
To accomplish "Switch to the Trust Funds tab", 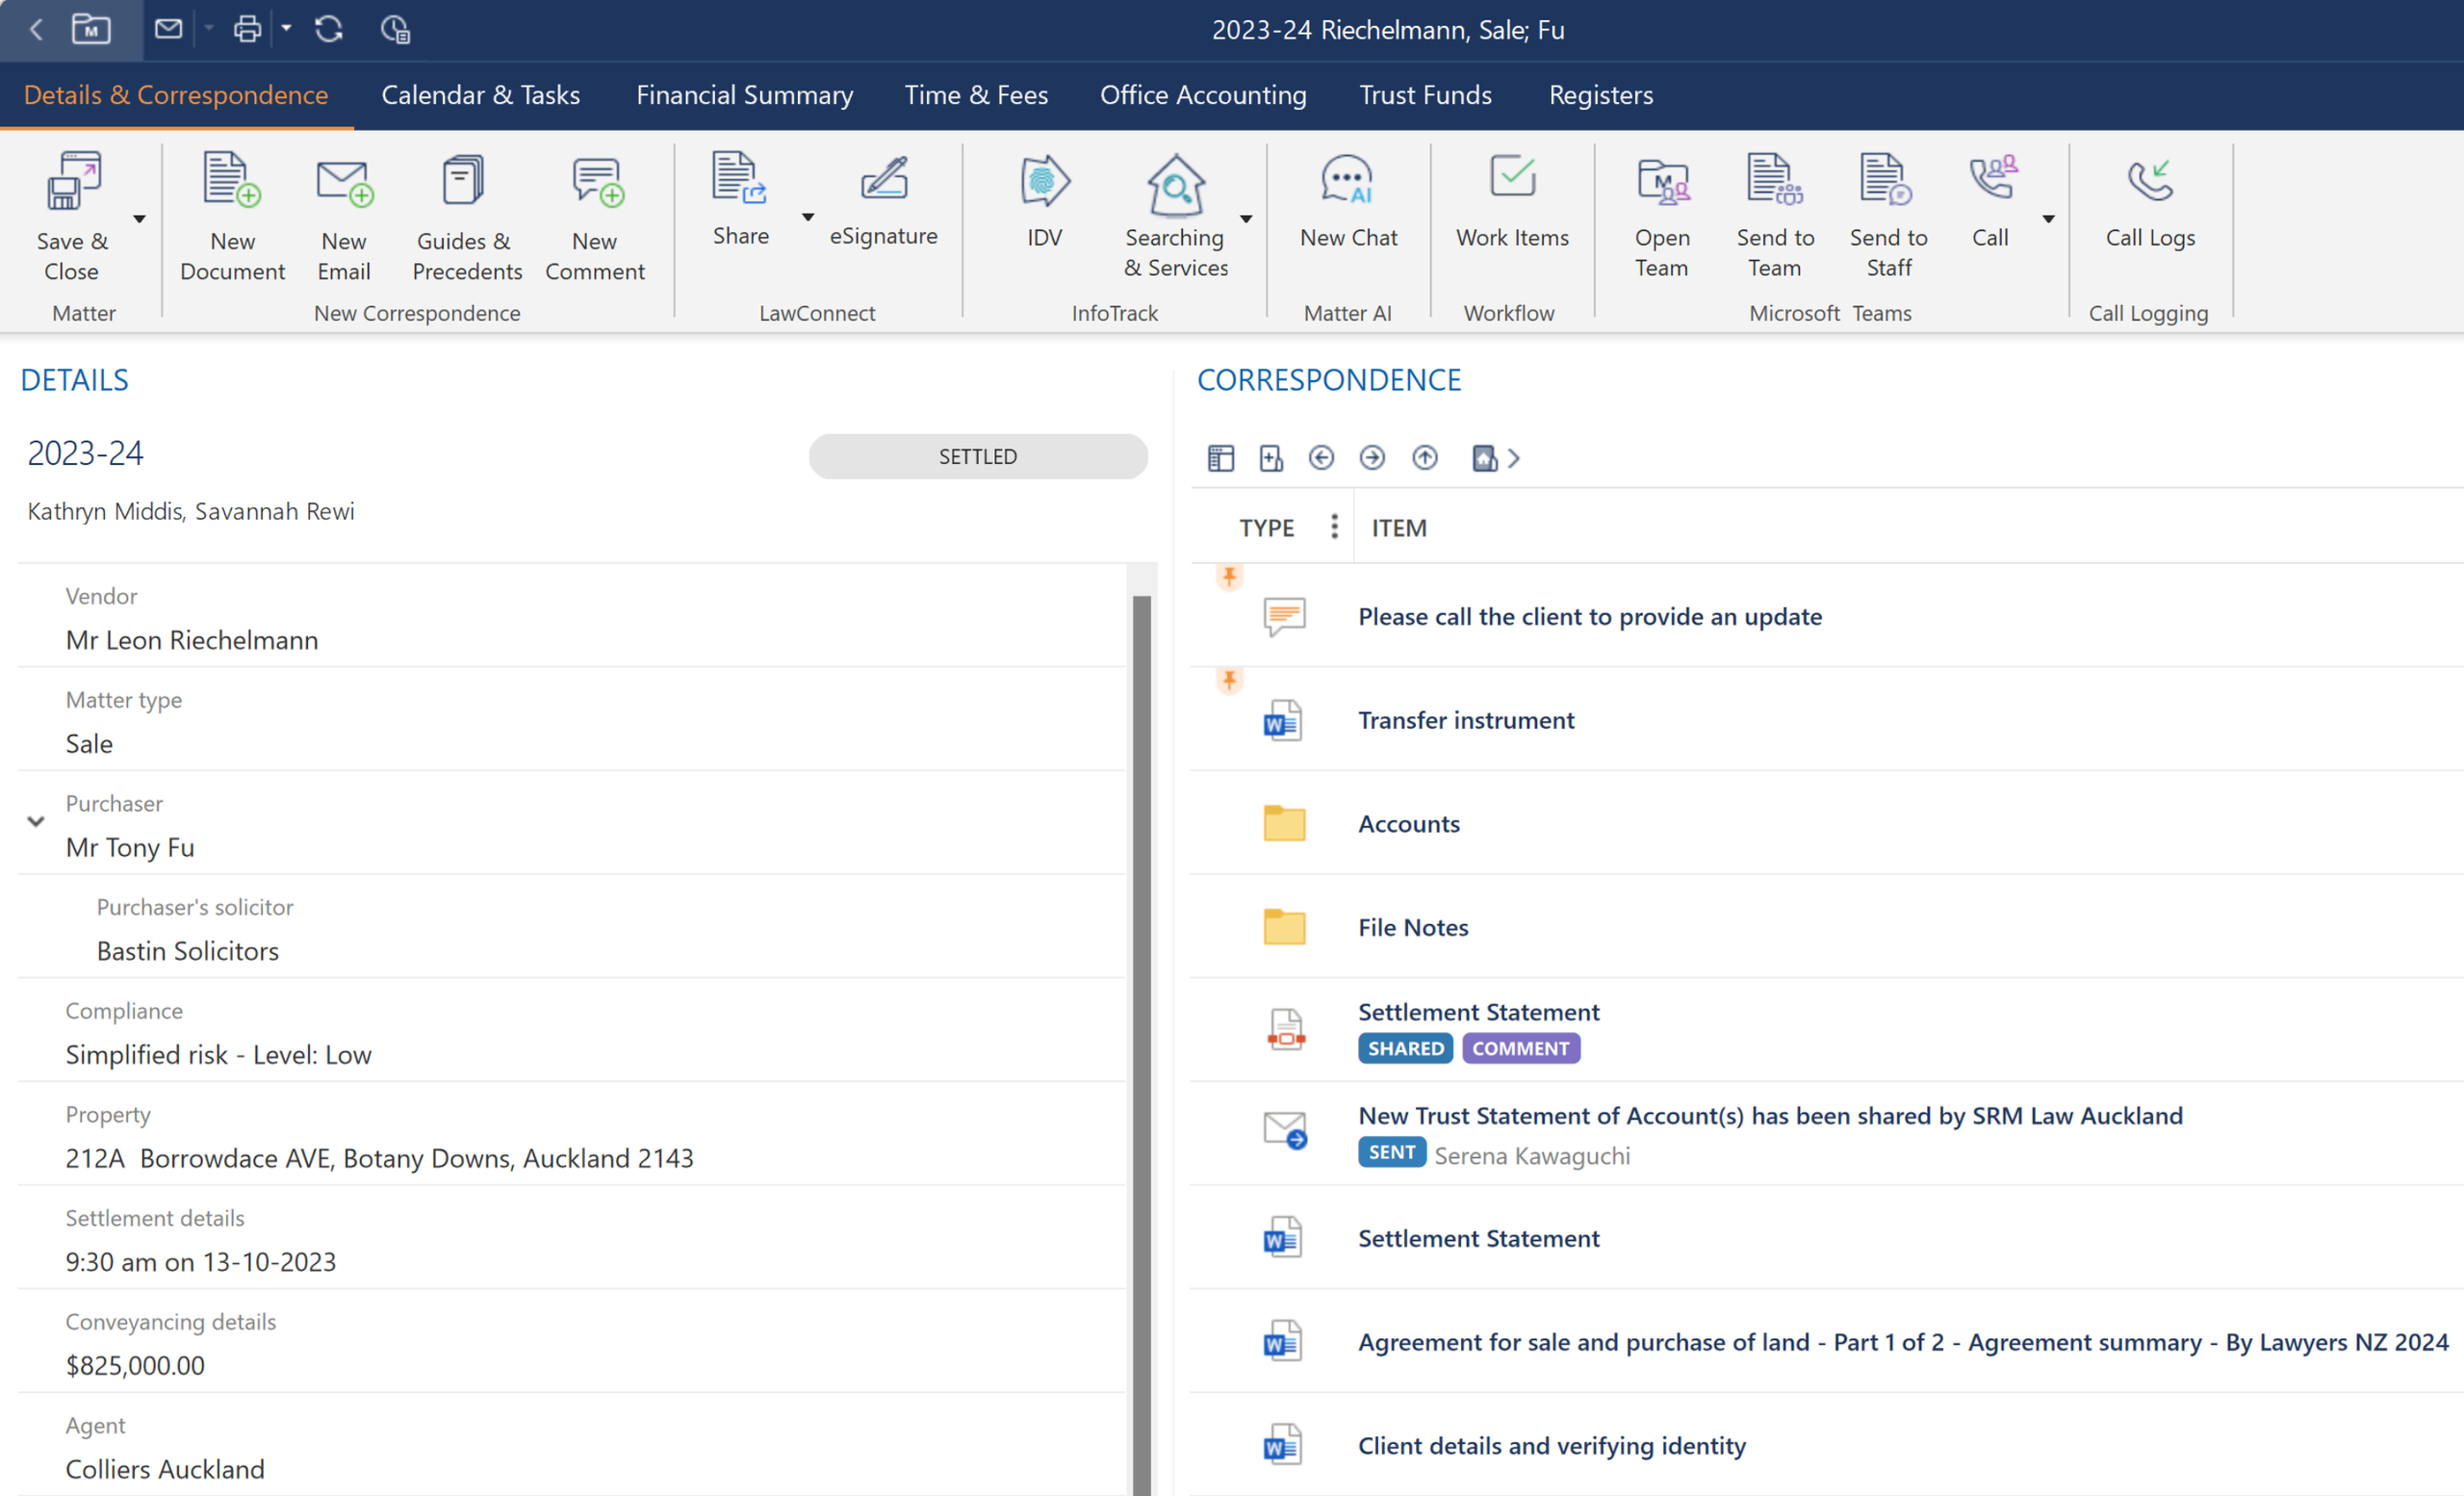I will [x=1425, y=95].
